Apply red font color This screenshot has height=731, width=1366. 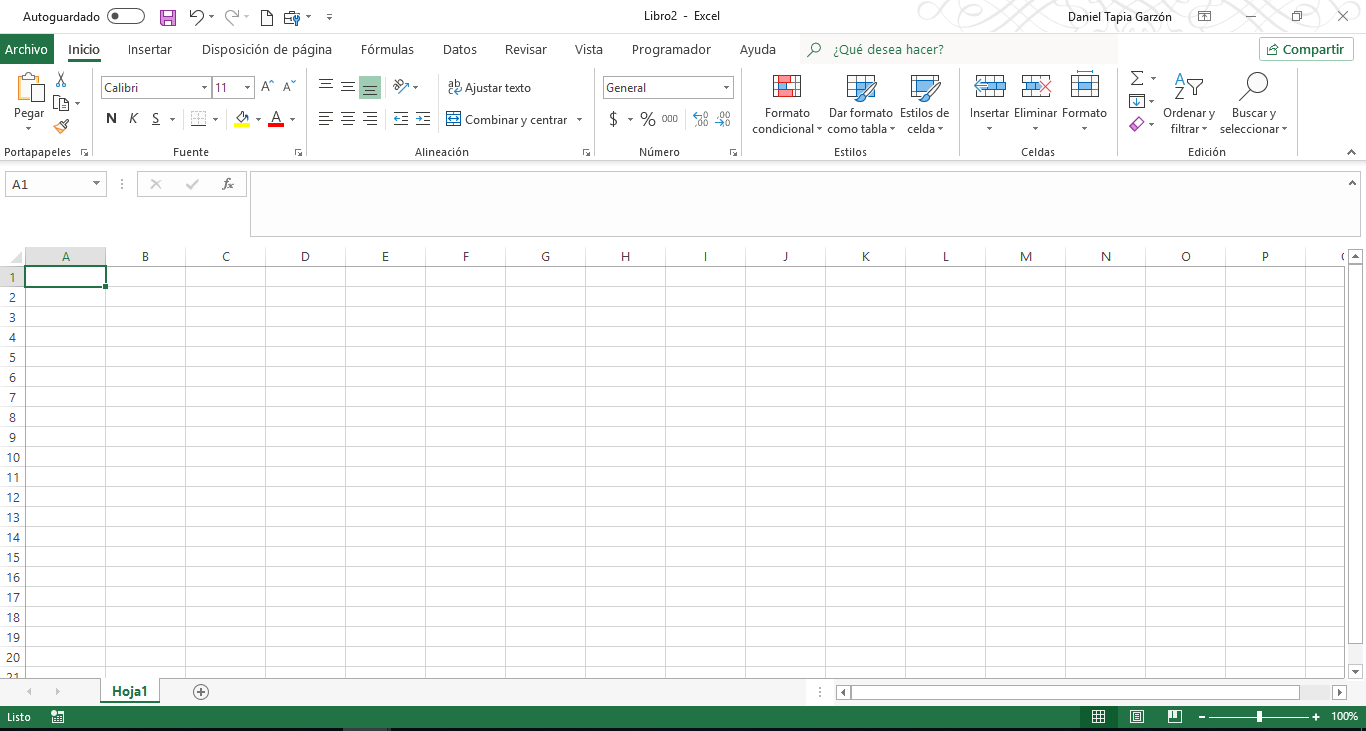[x=276, y=119]
